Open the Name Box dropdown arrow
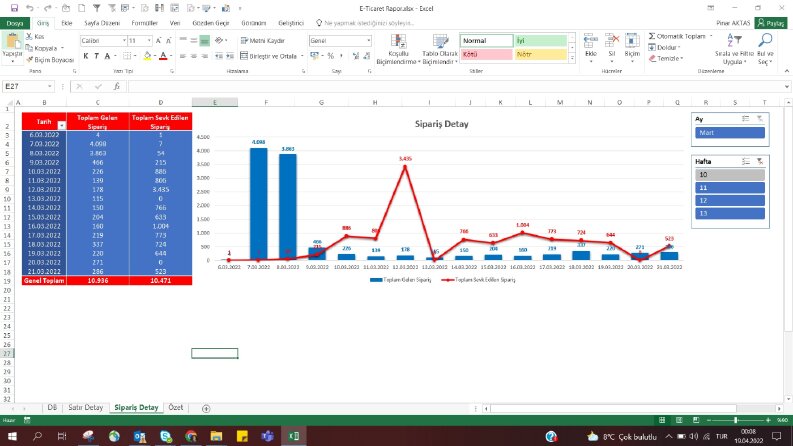This screenshot has height=446, width=793. click(x=50, y=86)
